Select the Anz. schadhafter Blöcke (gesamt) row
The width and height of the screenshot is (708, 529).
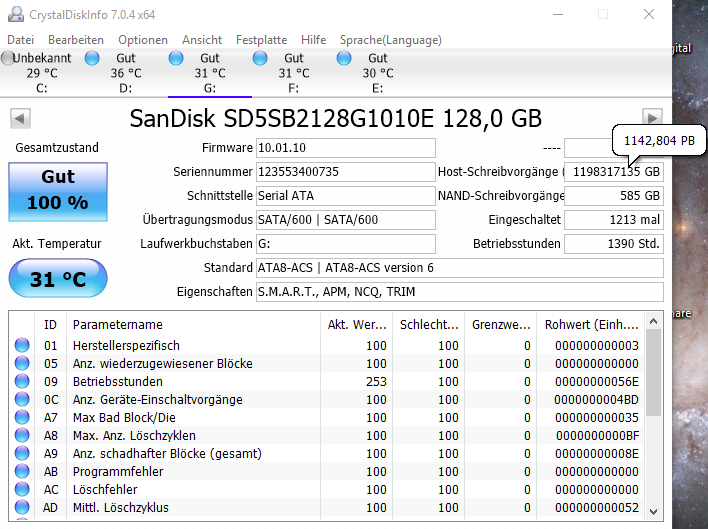pyautogui.click(x=327, y=454)
